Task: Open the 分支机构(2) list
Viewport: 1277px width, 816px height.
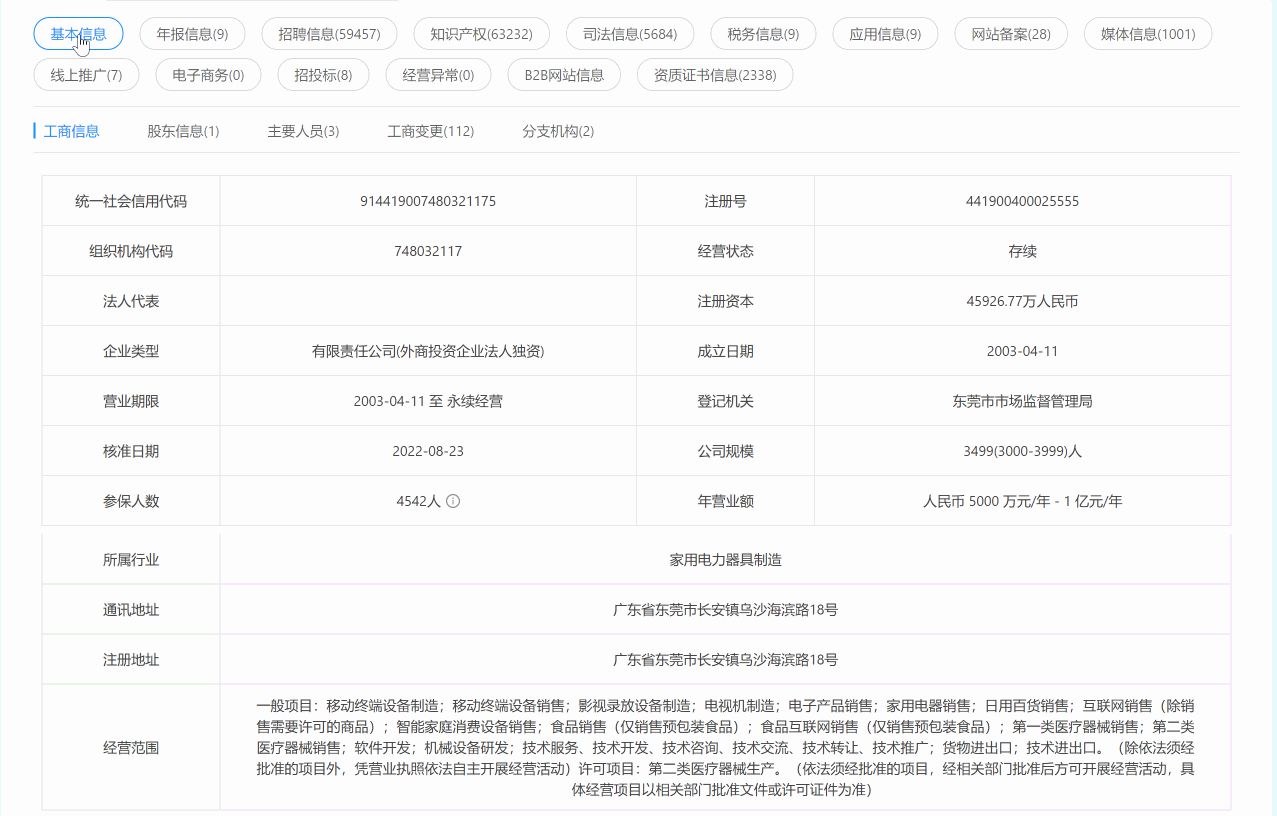Action: pyautogui.click(x=557, y=130)
